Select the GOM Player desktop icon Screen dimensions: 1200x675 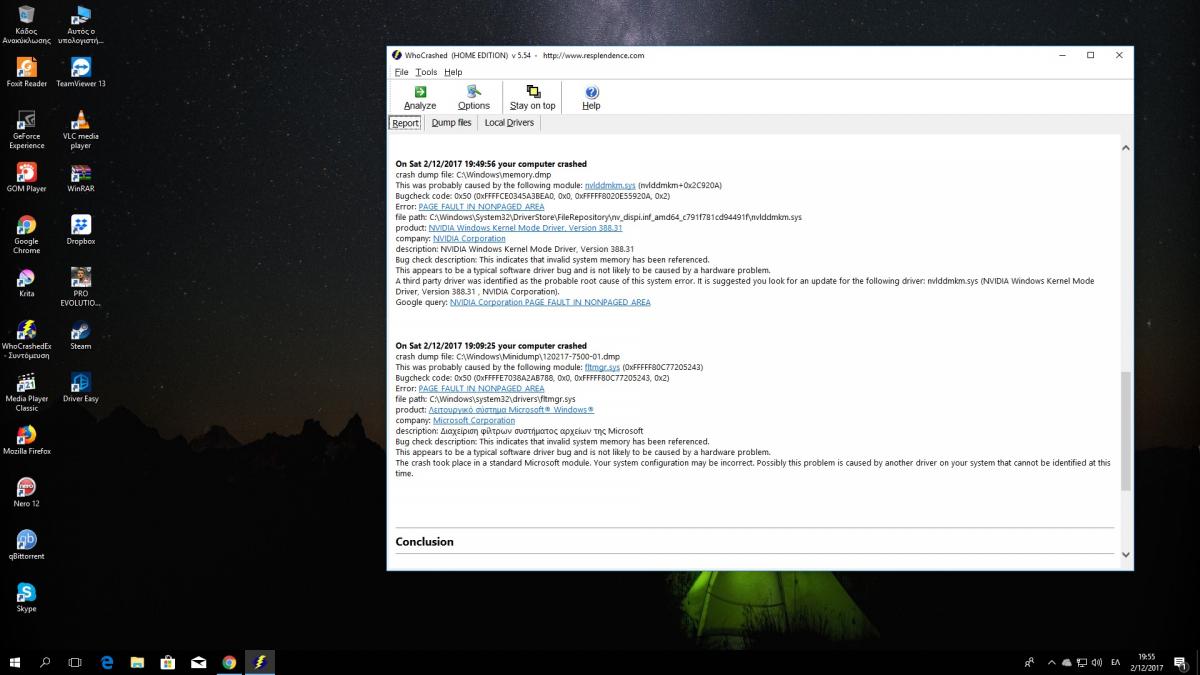point(27,177)
